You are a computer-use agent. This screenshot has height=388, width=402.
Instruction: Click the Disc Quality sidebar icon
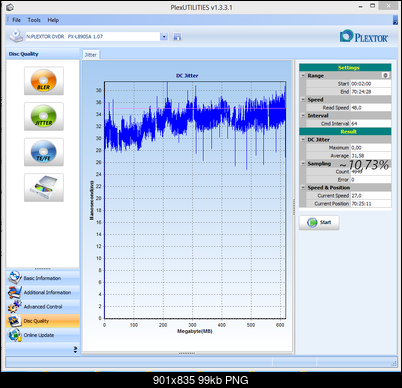(15, 321)
